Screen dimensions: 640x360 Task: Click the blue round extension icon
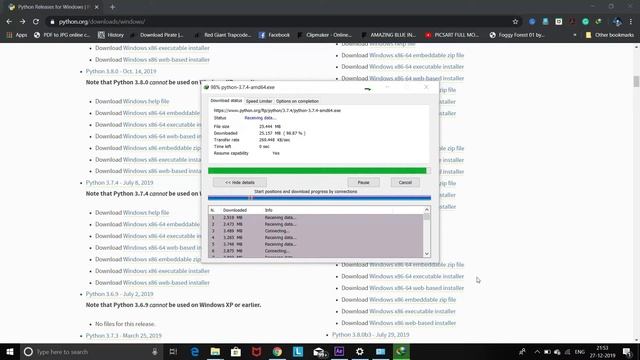pyautogui.click(x=532, y=22)
